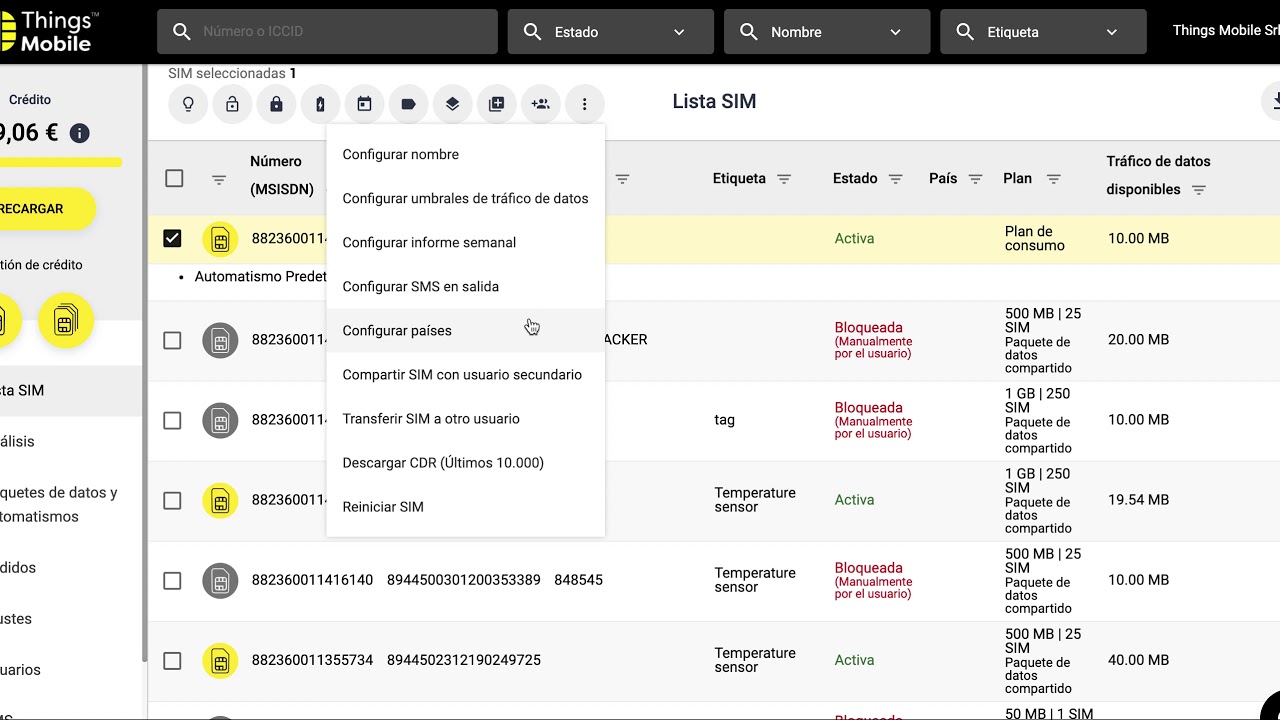Click the lightbulb icon in SIM toolbar
The width and height of the screenshot is (1280, 720).
(x=188, y=104)
